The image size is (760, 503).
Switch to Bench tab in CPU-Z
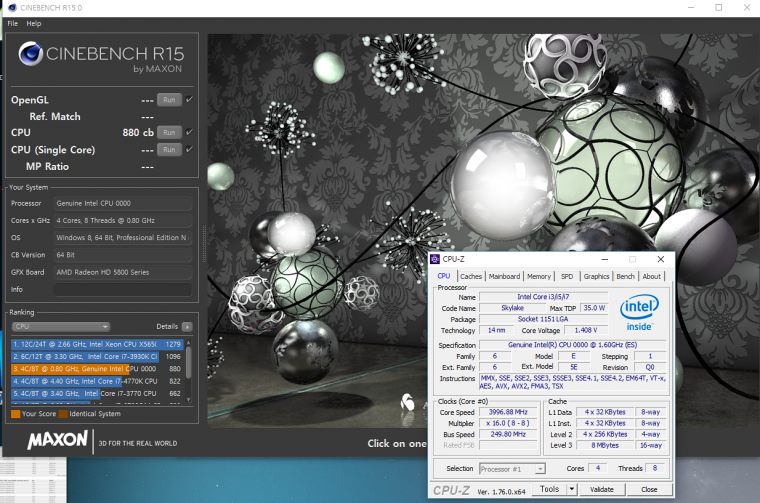[625, 276]
